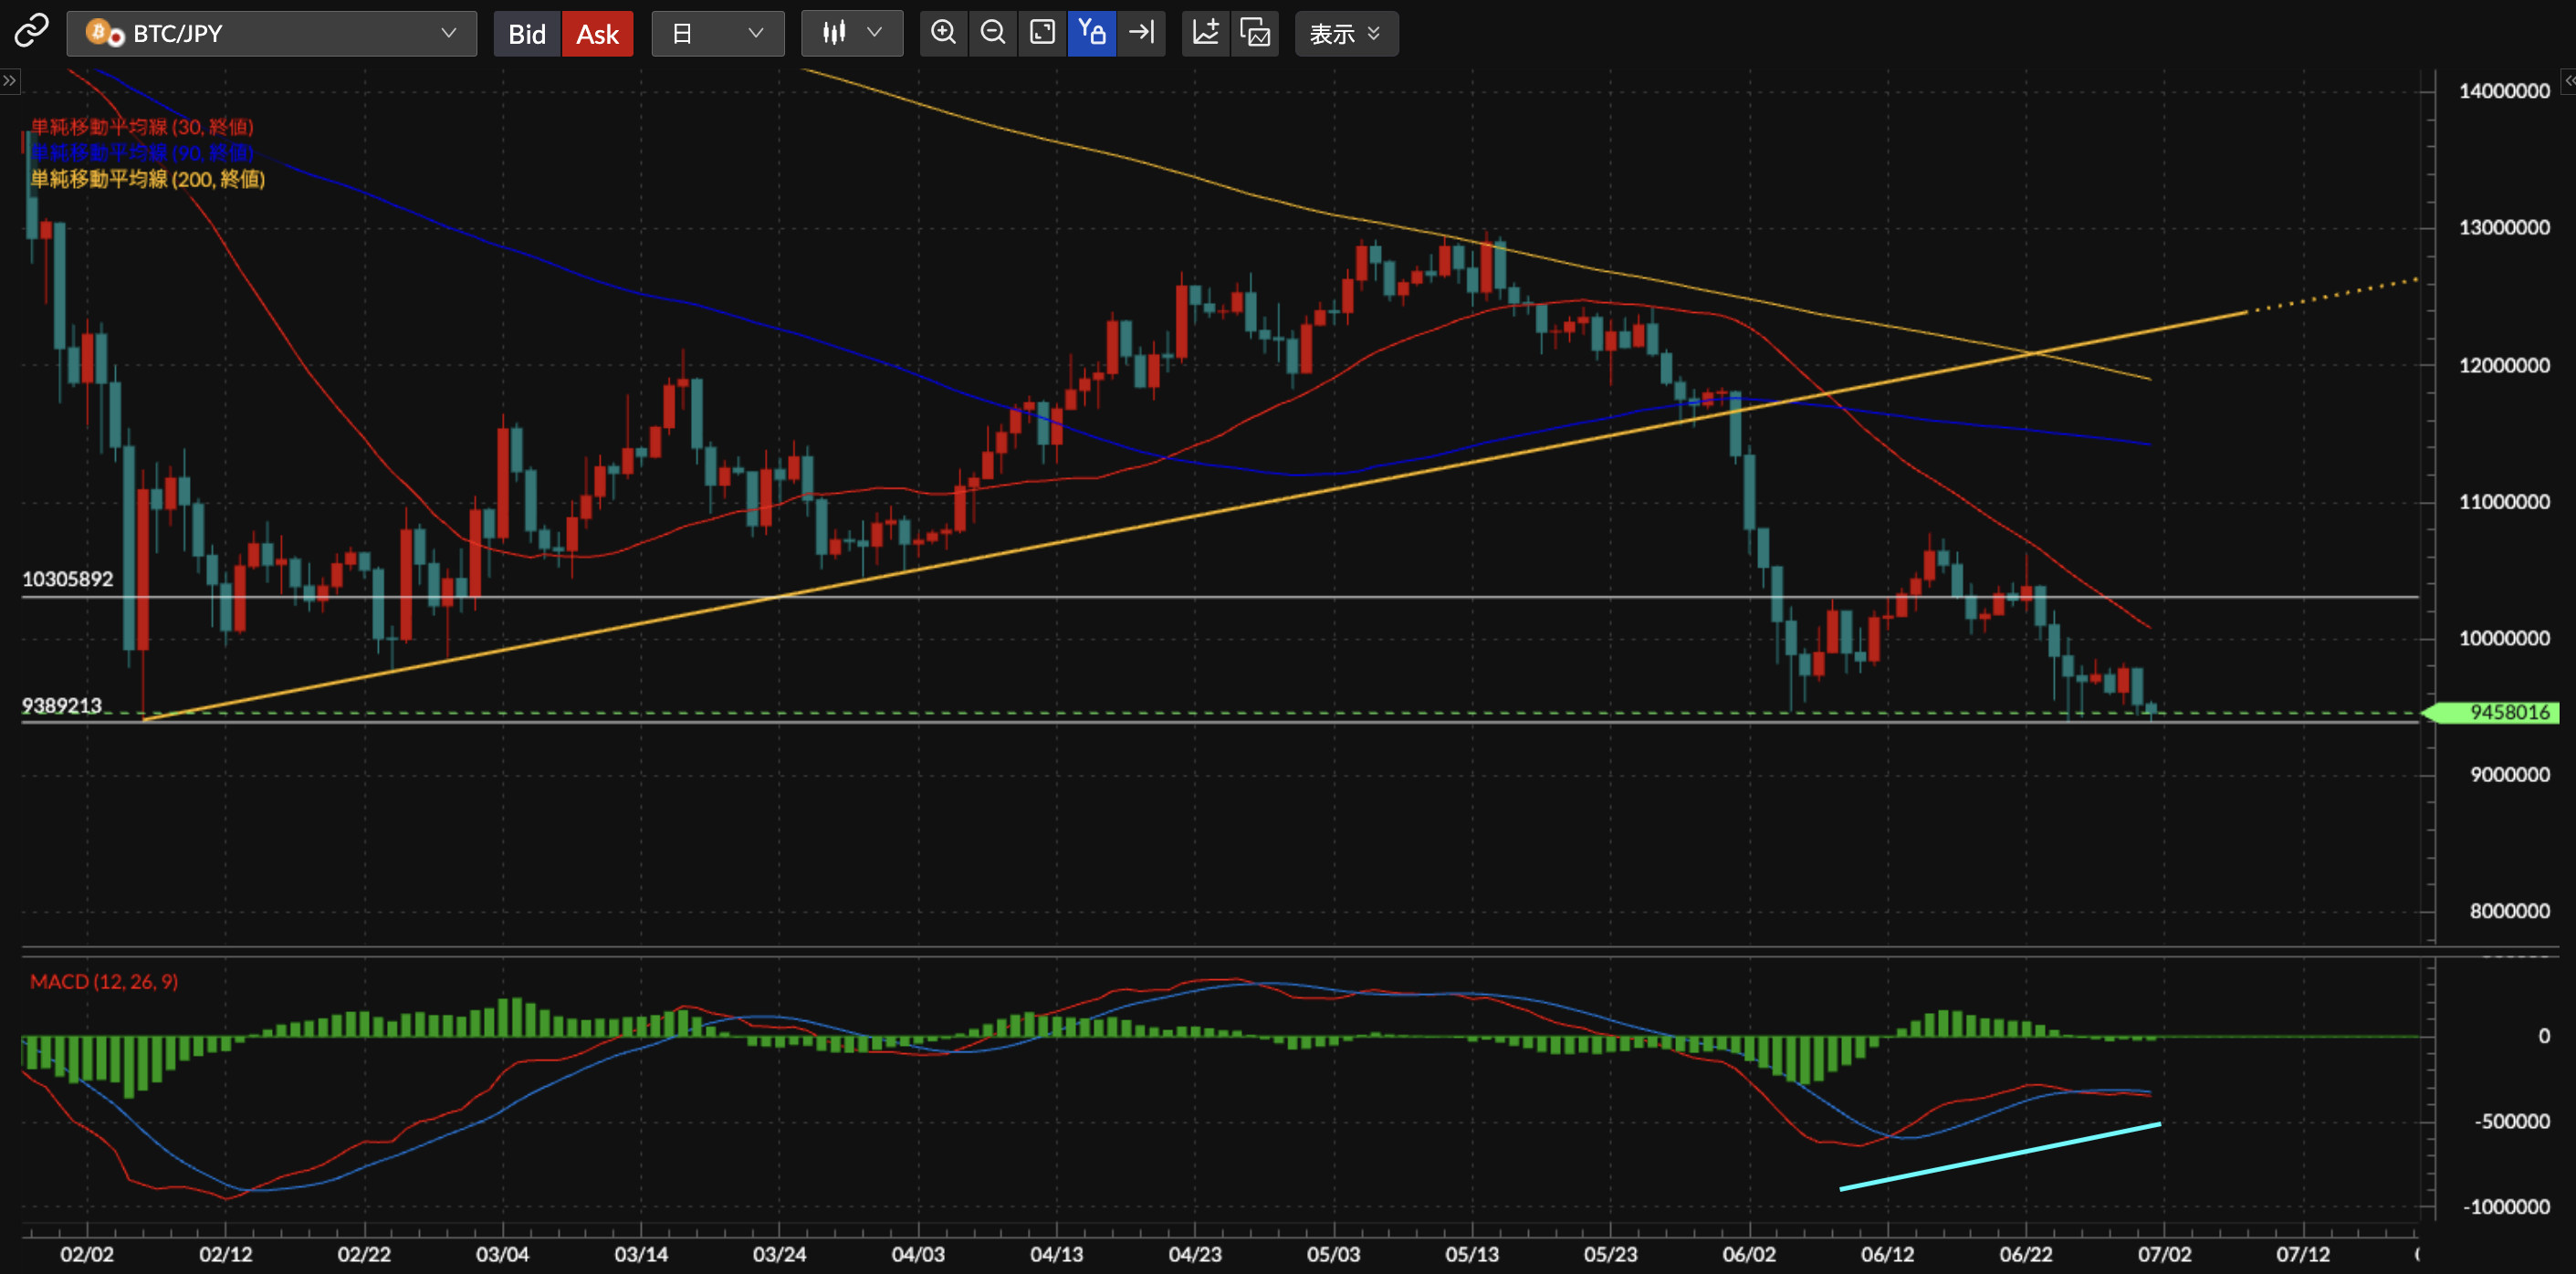
Task: Click the chart link chain icon
Action: click(31, 32)
